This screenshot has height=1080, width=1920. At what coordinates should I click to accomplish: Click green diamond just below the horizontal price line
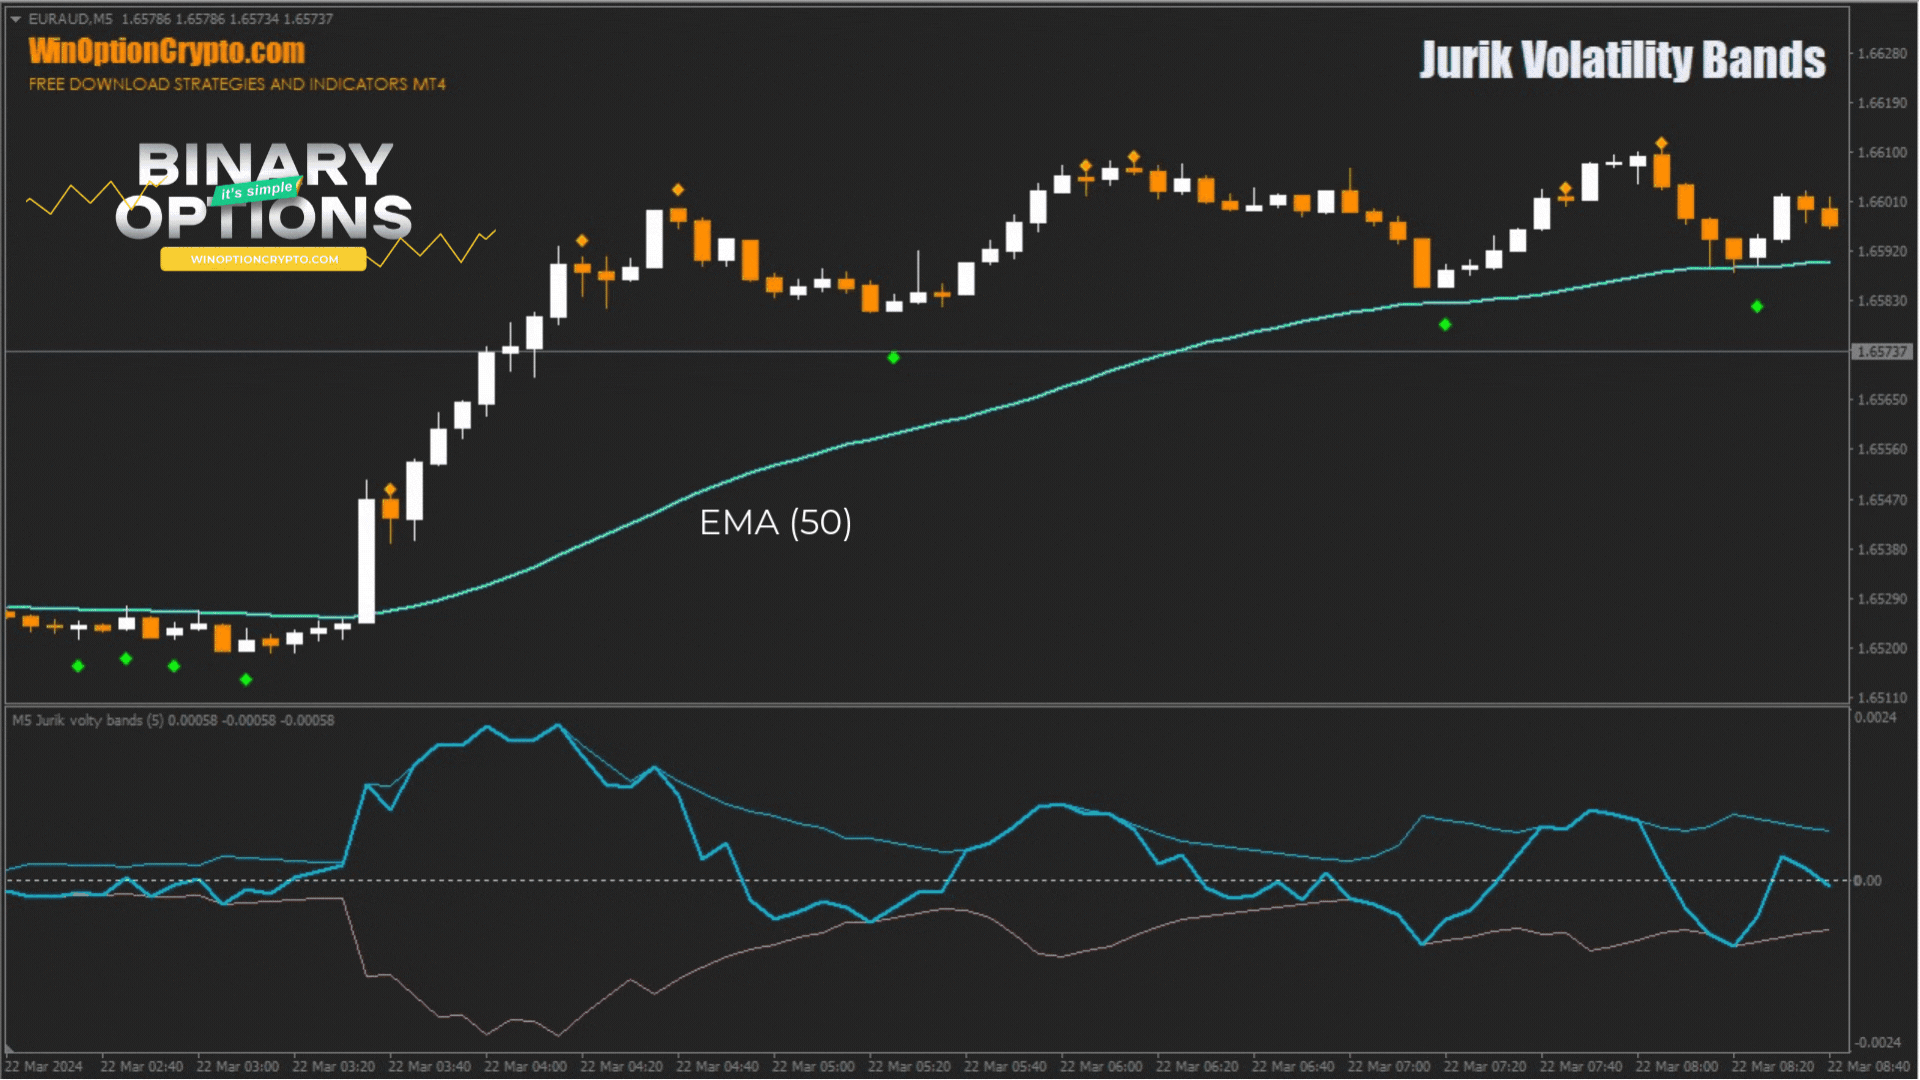(x=893, y=358)
